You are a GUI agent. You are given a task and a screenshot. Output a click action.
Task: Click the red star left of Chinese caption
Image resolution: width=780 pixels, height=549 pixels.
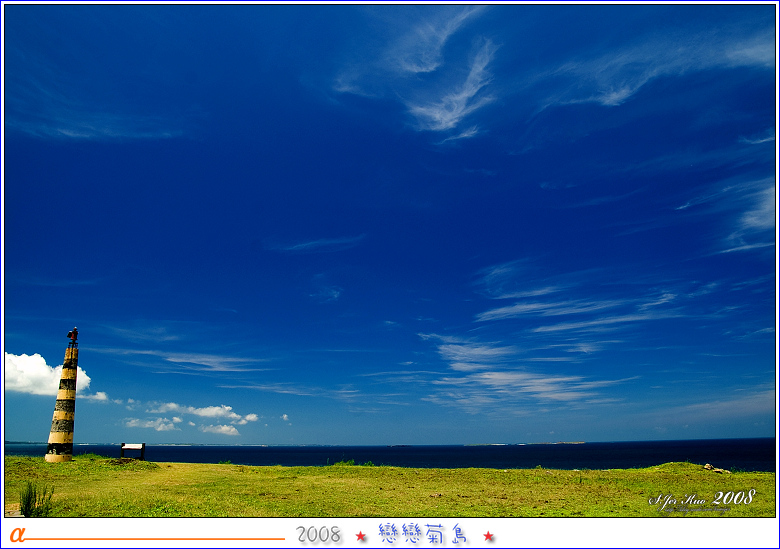pyautogui.click(x=361, y=536)
